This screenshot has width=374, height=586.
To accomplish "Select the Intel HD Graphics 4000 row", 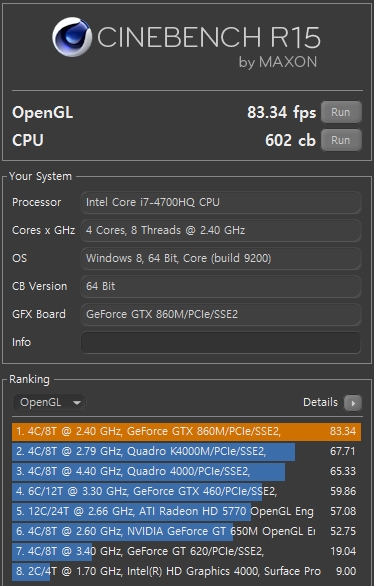I will (186, 571).
